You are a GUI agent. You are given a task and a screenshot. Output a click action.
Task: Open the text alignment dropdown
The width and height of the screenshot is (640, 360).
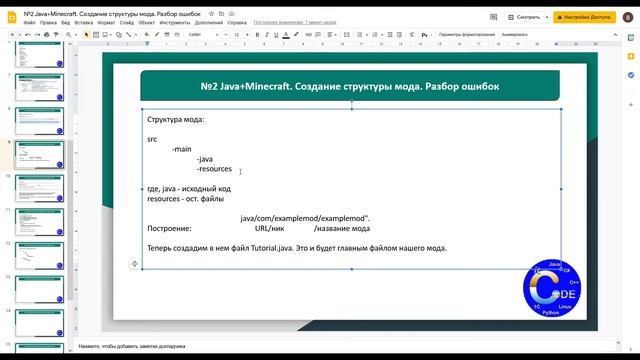(x=332, y=35)
